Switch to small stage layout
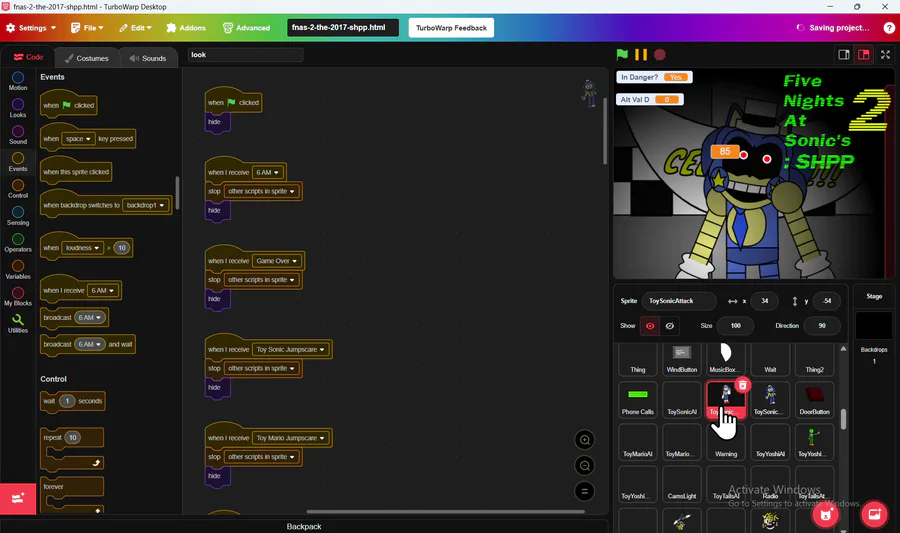 [x=844, y=55]
